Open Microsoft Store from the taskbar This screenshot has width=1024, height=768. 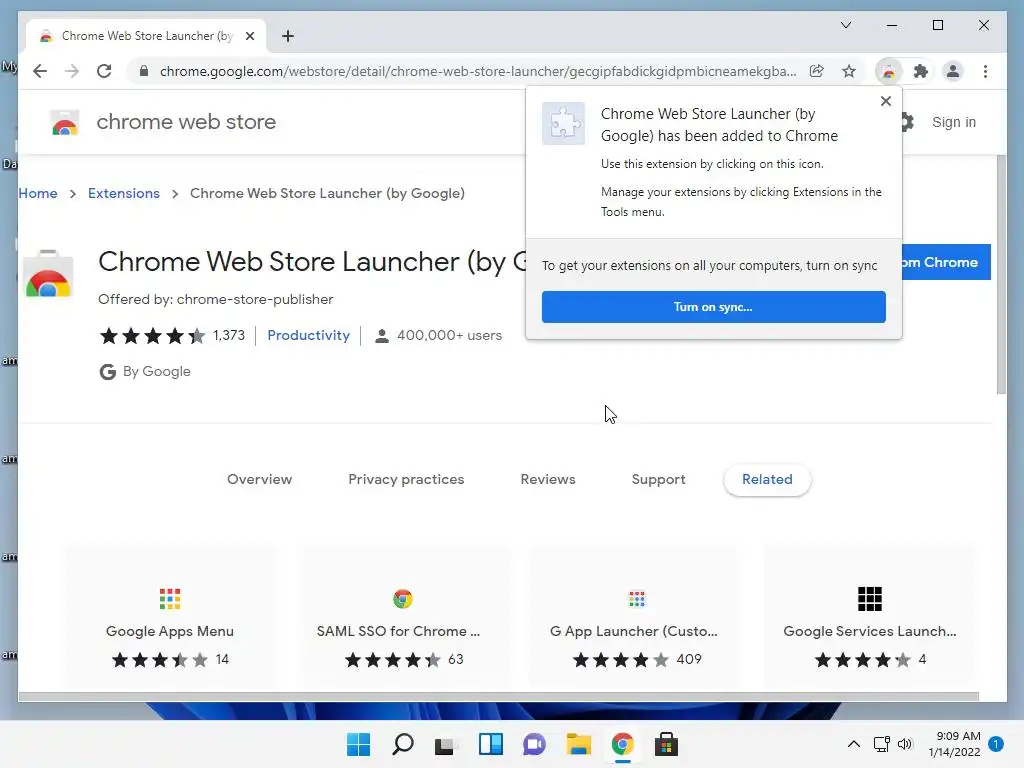click(666, 744)
